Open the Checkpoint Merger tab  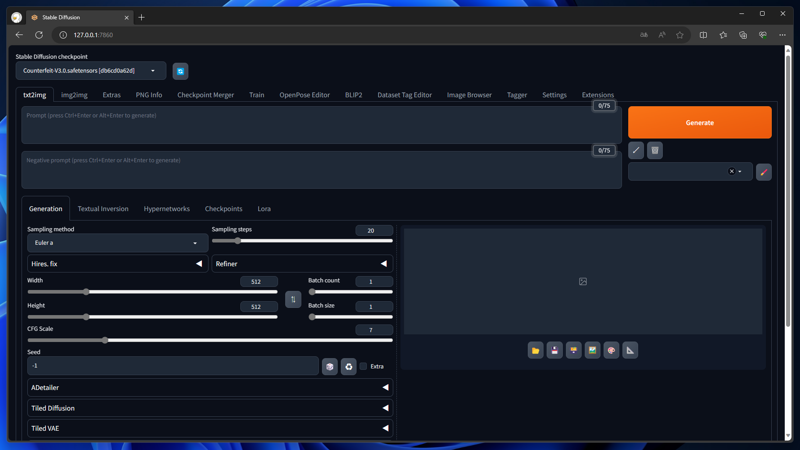coord(206,95)
